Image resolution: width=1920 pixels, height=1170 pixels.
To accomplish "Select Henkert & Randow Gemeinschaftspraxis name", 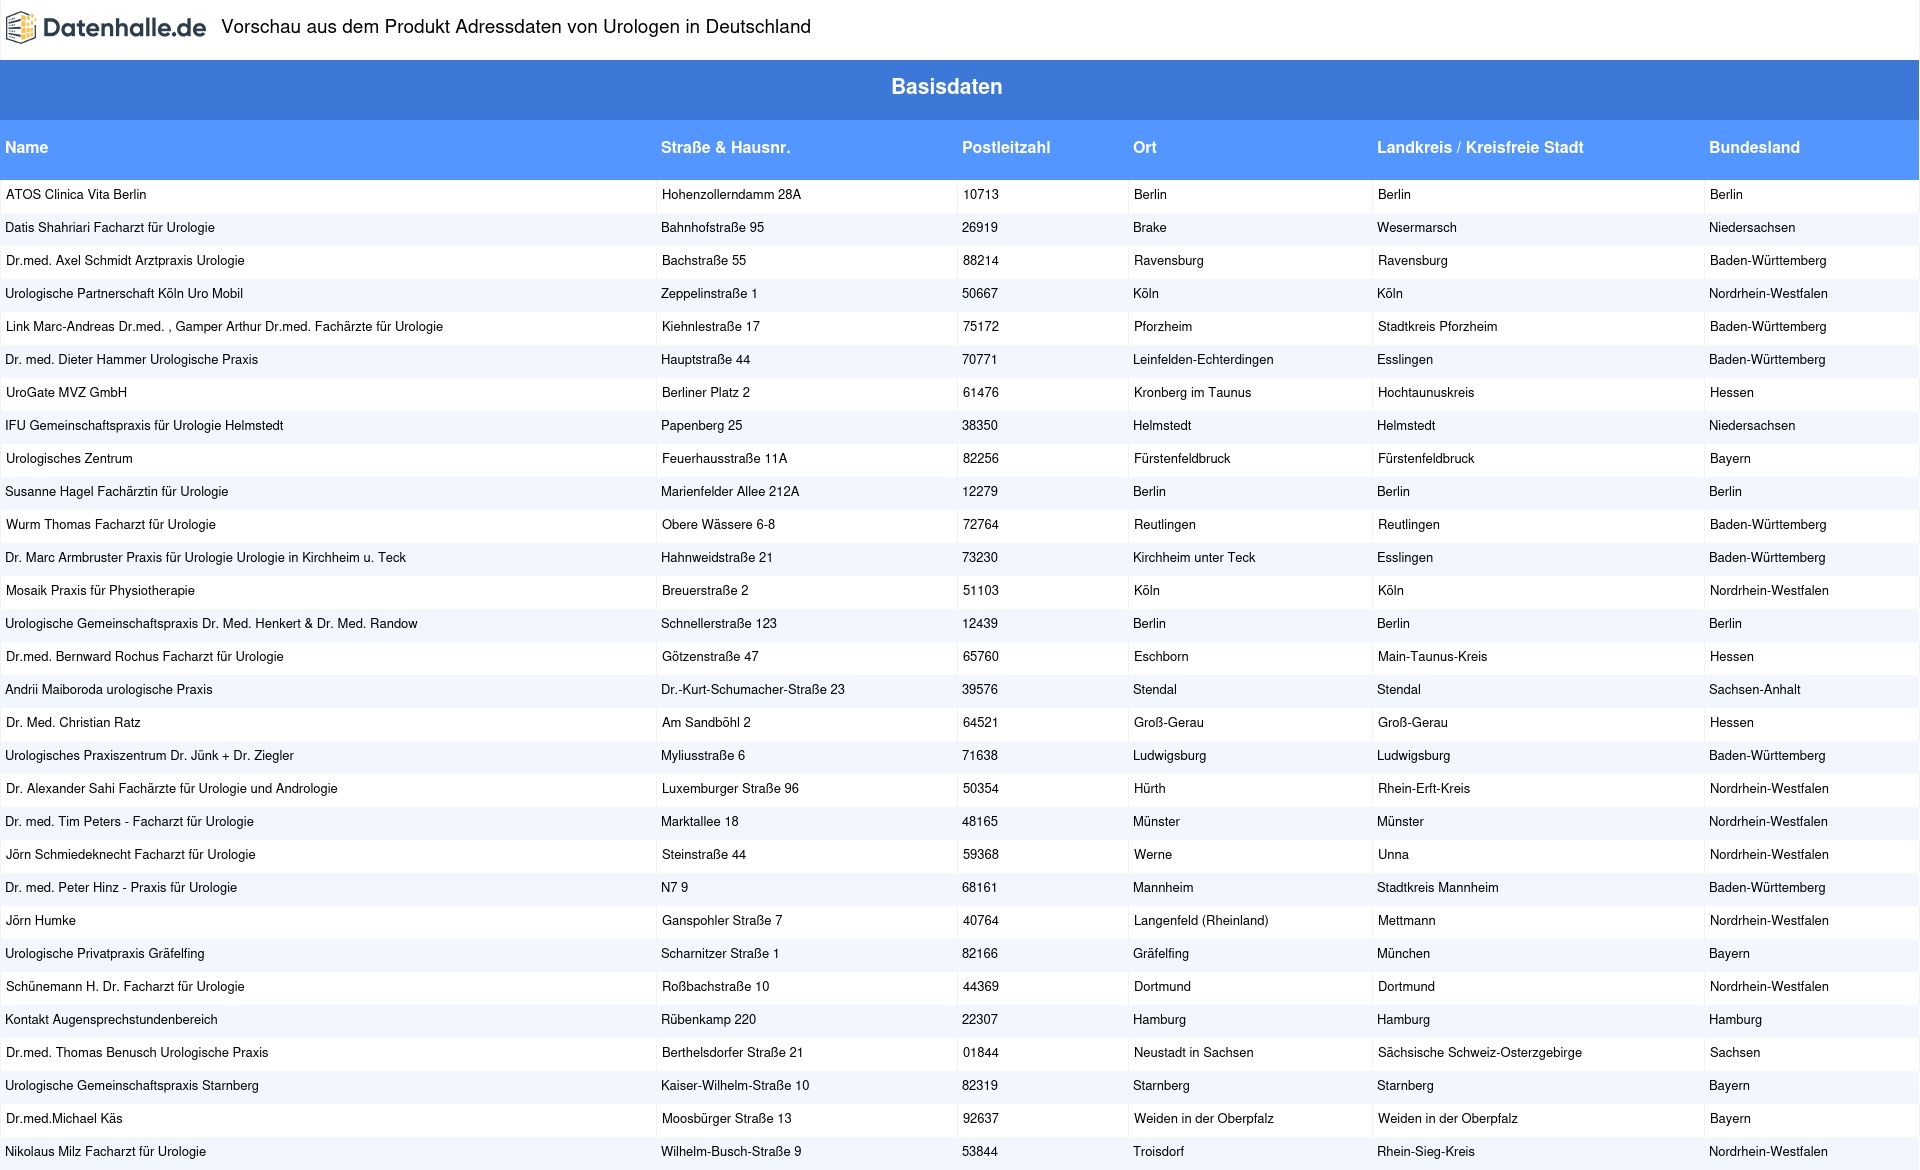I will tap(211, 623).
